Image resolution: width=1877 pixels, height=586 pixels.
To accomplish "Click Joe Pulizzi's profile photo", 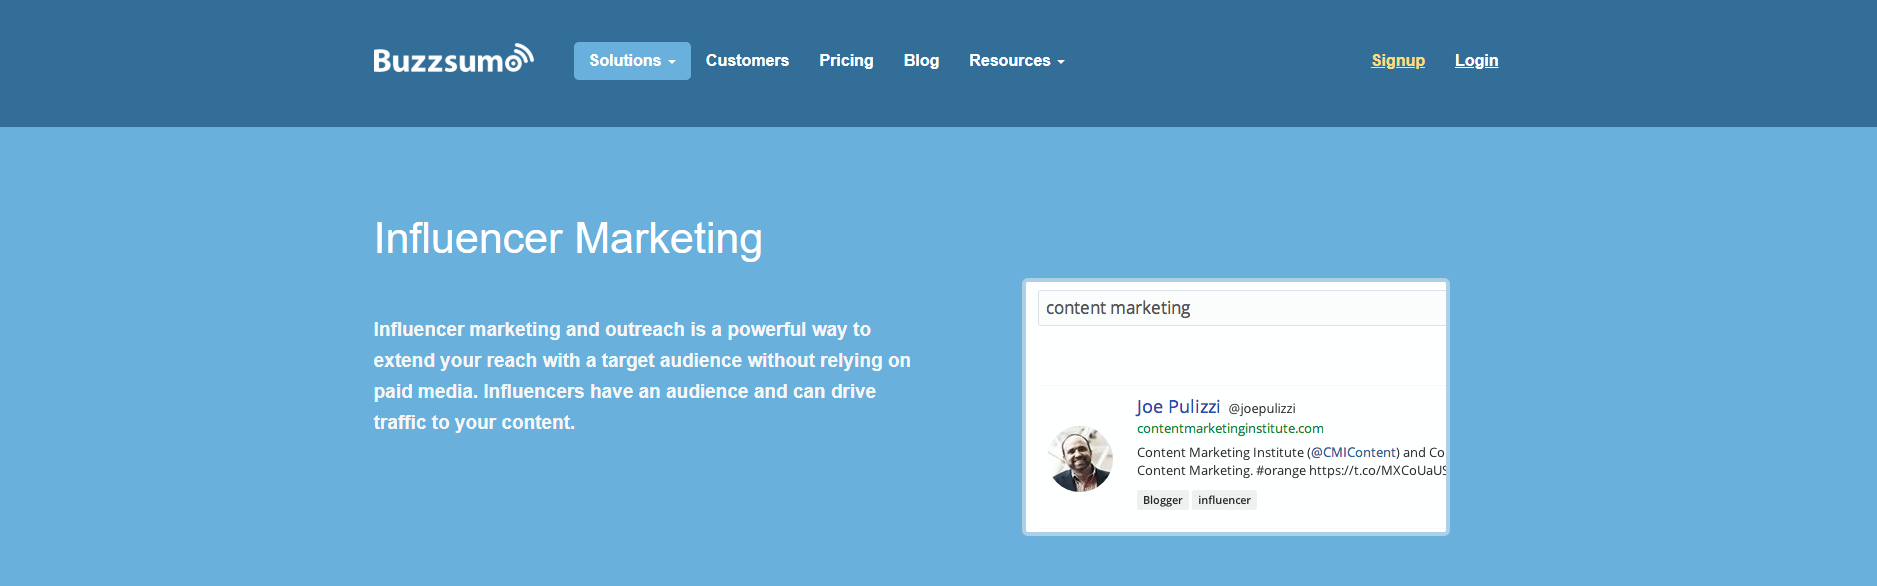I will click(x=1080, y=459).
